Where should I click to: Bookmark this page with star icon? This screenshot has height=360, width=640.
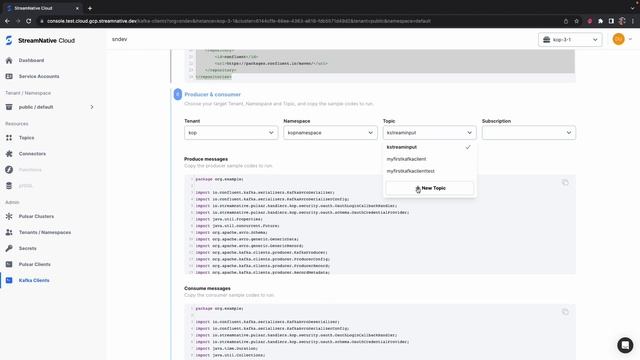576,21
